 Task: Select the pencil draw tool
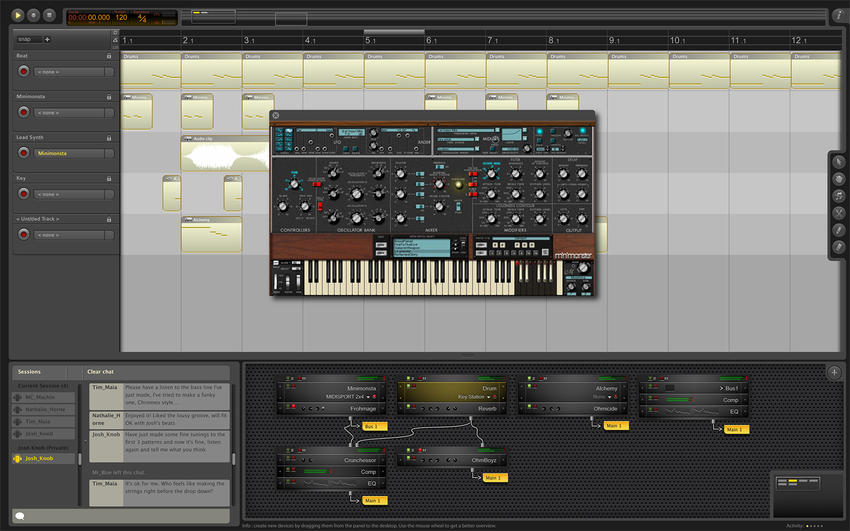[x=839, y=230]
